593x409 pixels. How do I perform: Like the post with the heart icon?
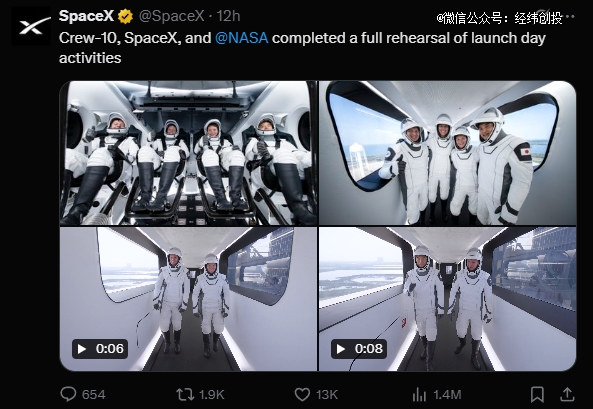[x=302, y=395]
